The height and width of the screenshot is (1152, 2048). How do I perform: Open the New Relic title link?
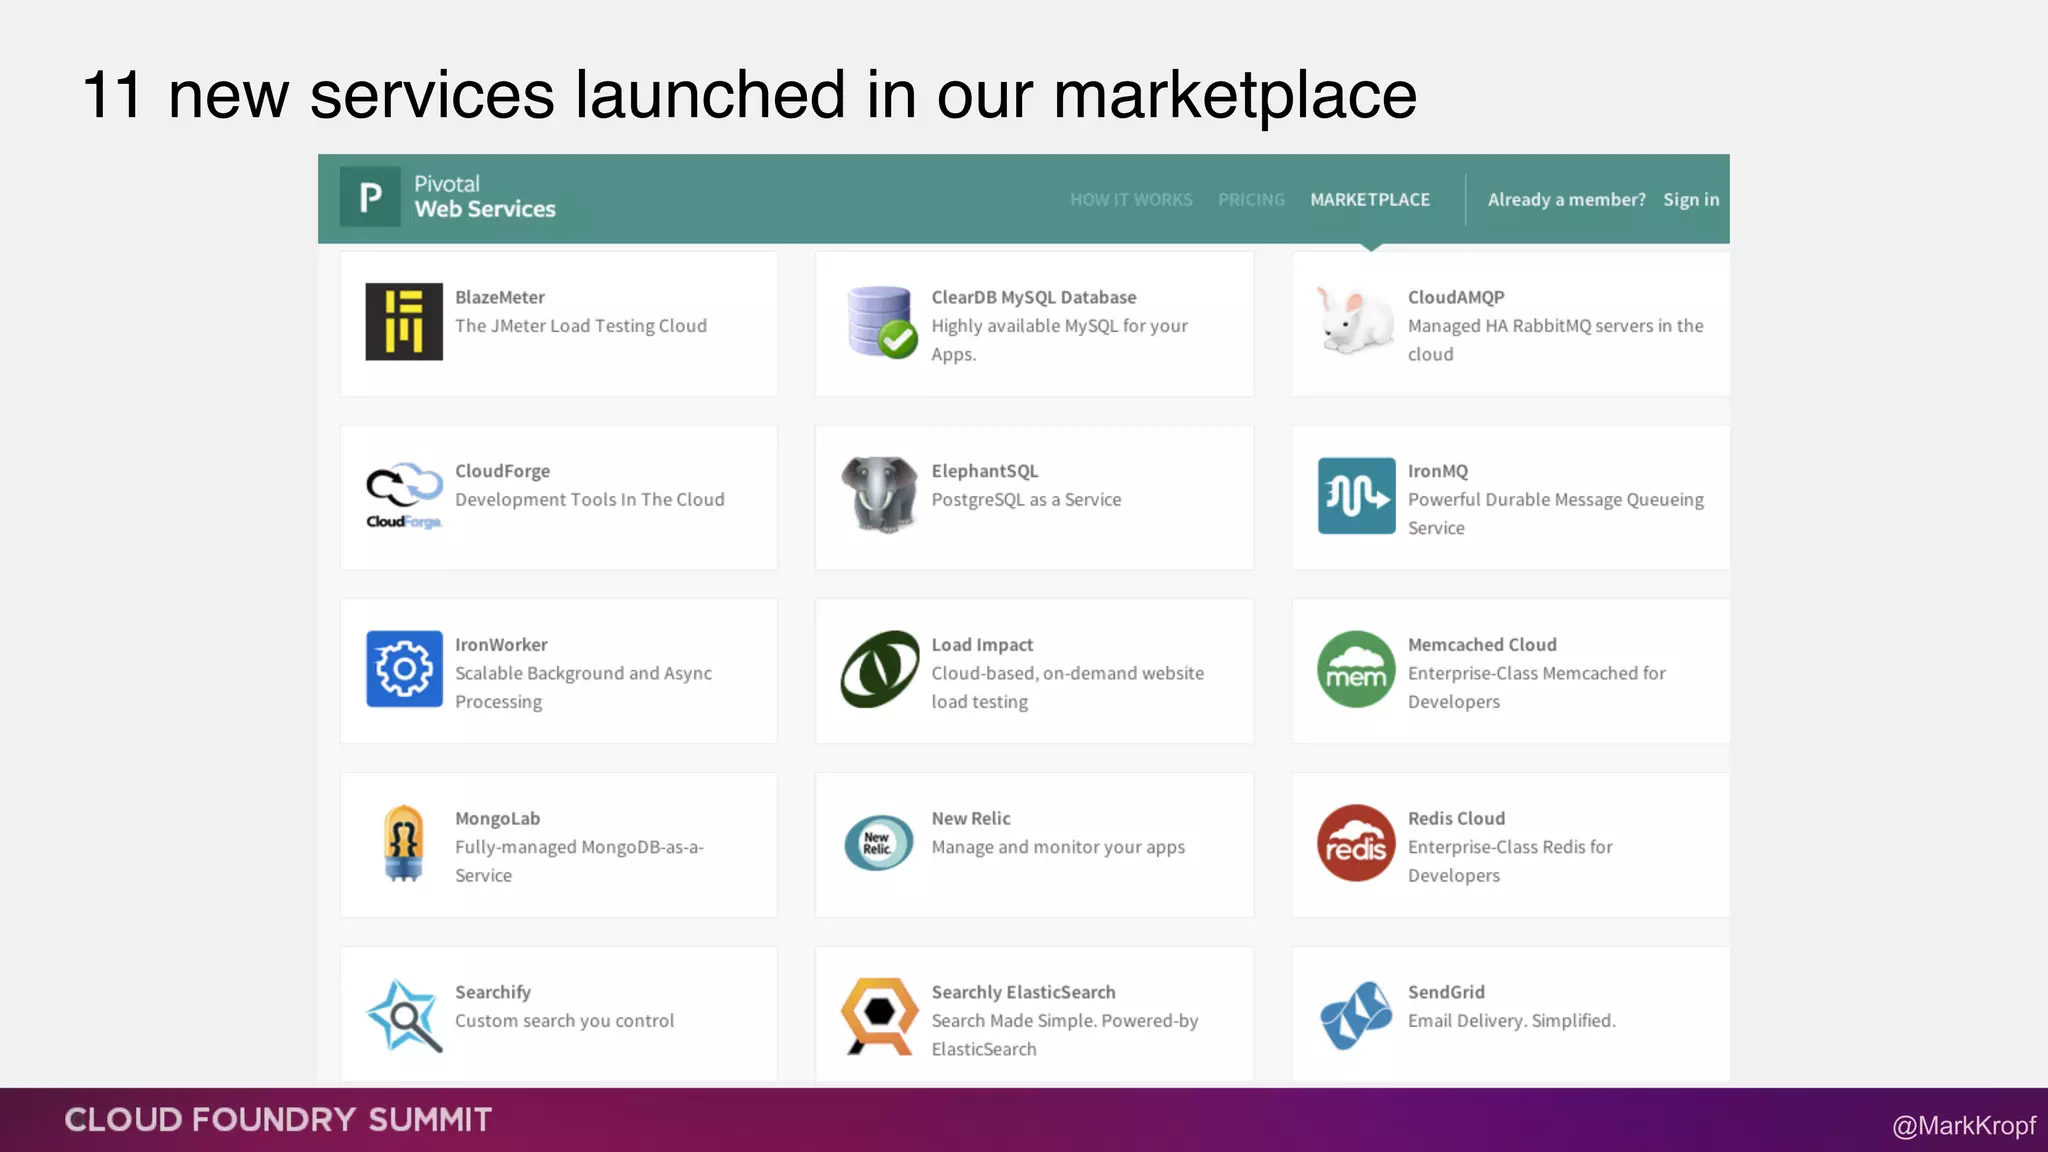pos(971,818)
